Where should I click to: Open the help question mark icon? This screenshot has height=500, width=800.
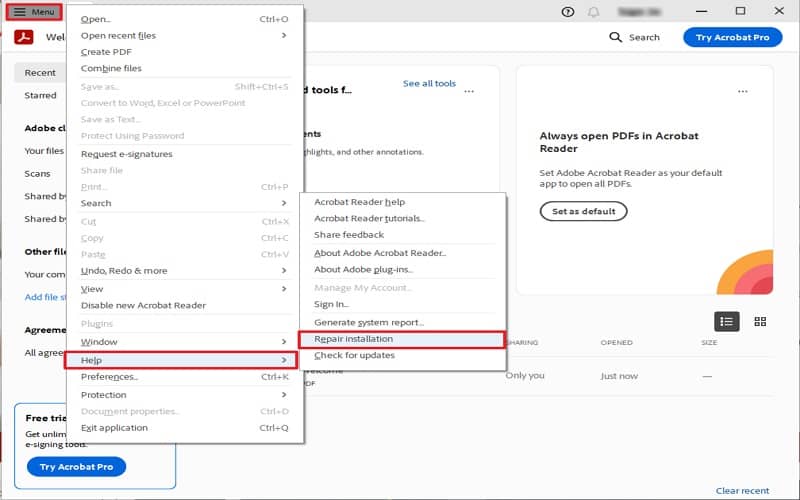point(569,12)
